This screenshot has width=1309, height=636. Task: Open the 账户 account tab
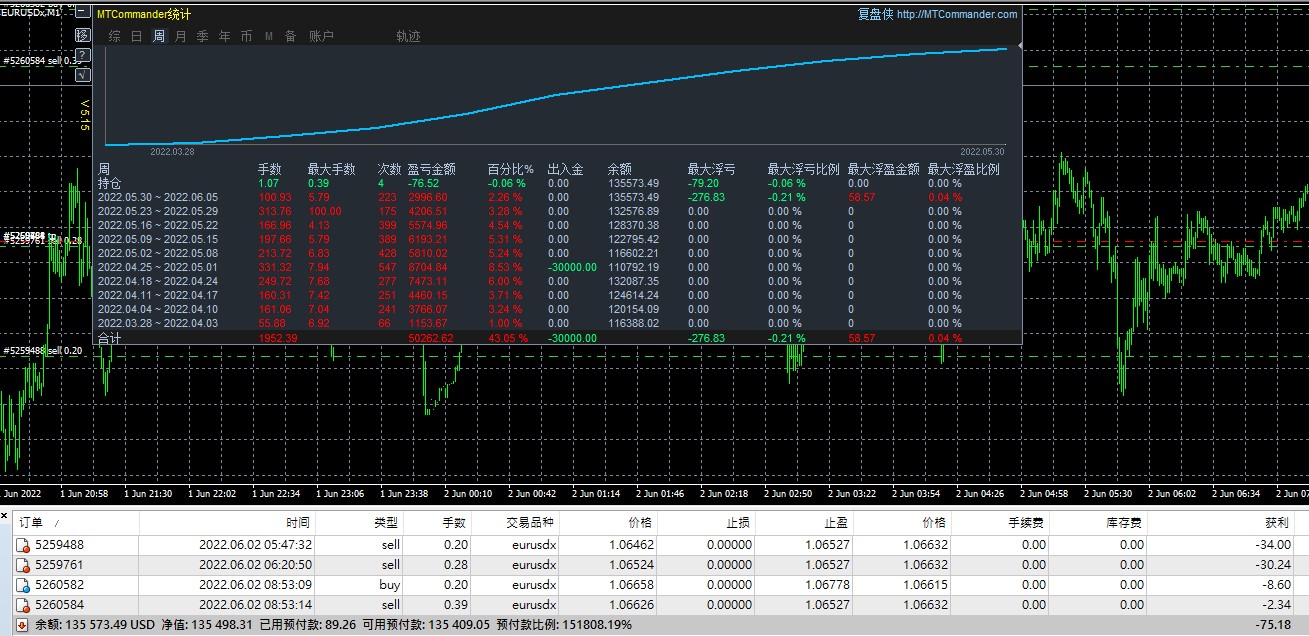click(x=321, y=36)
